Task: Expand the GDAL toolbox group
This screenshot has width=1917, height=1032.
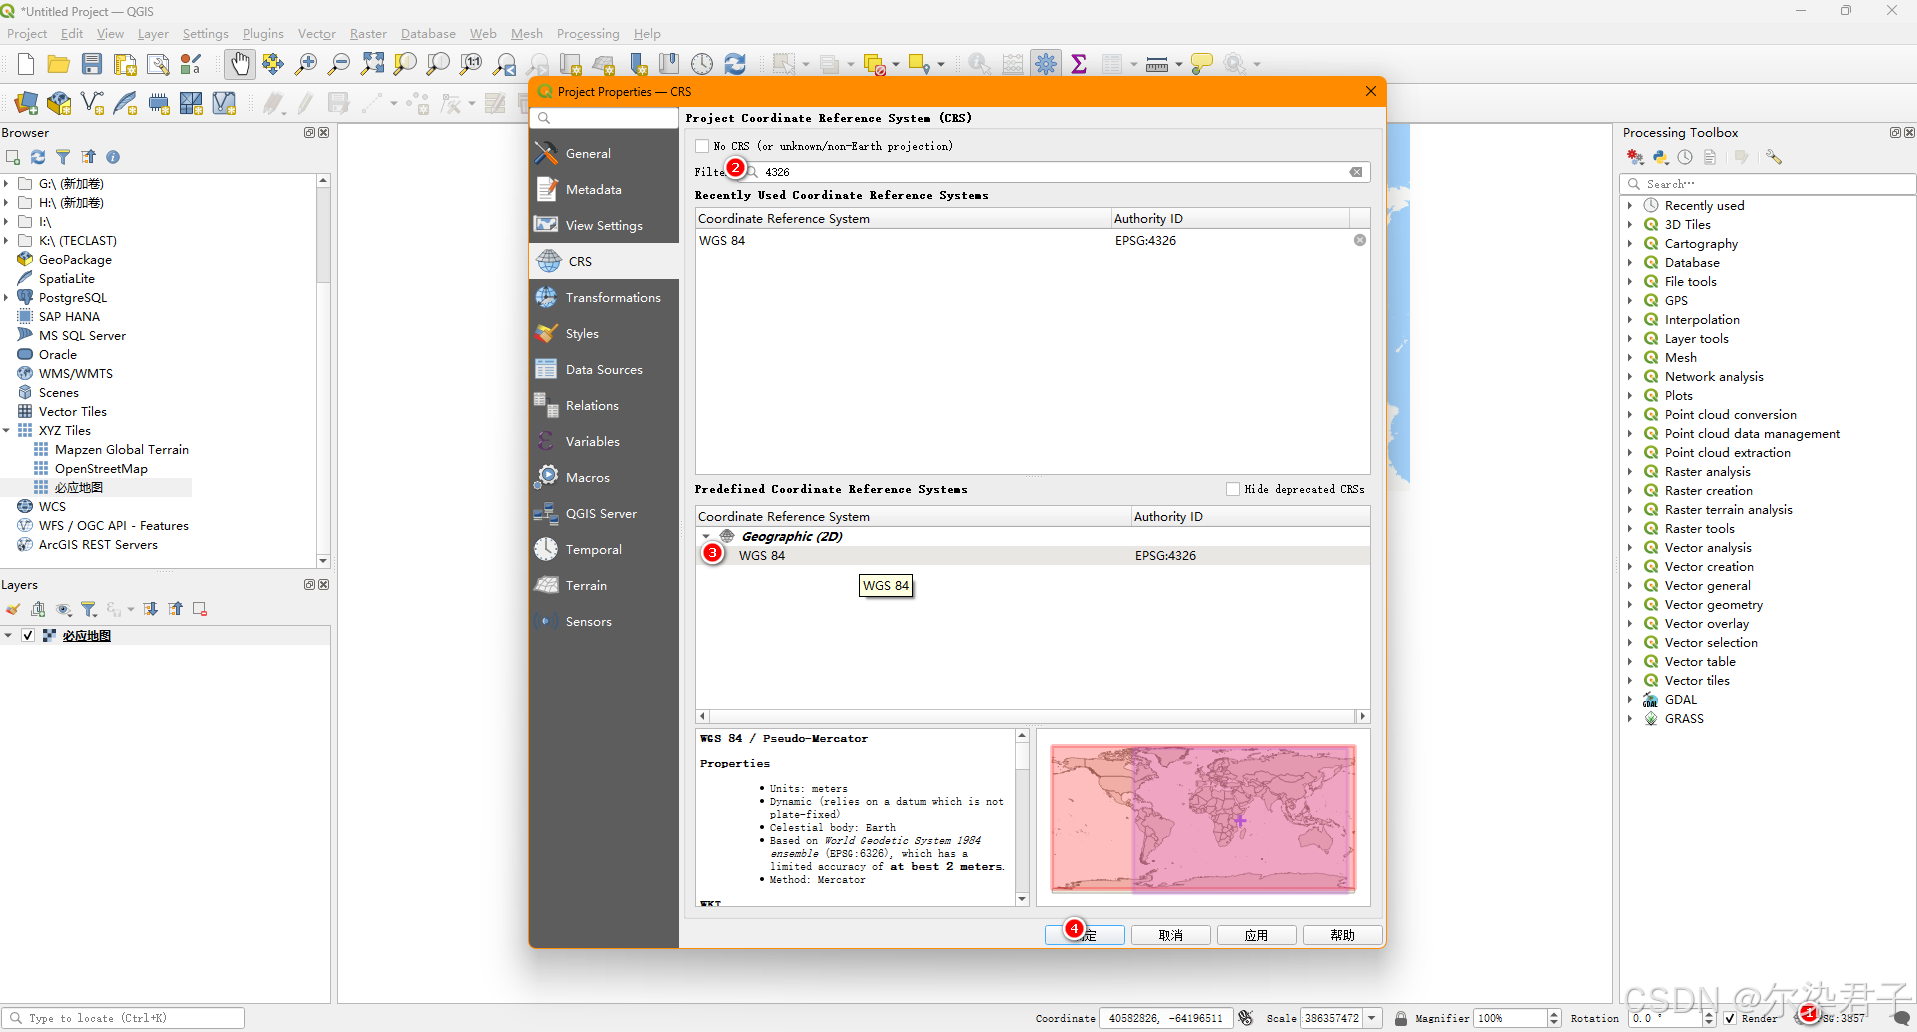Action: [1630, 700]
